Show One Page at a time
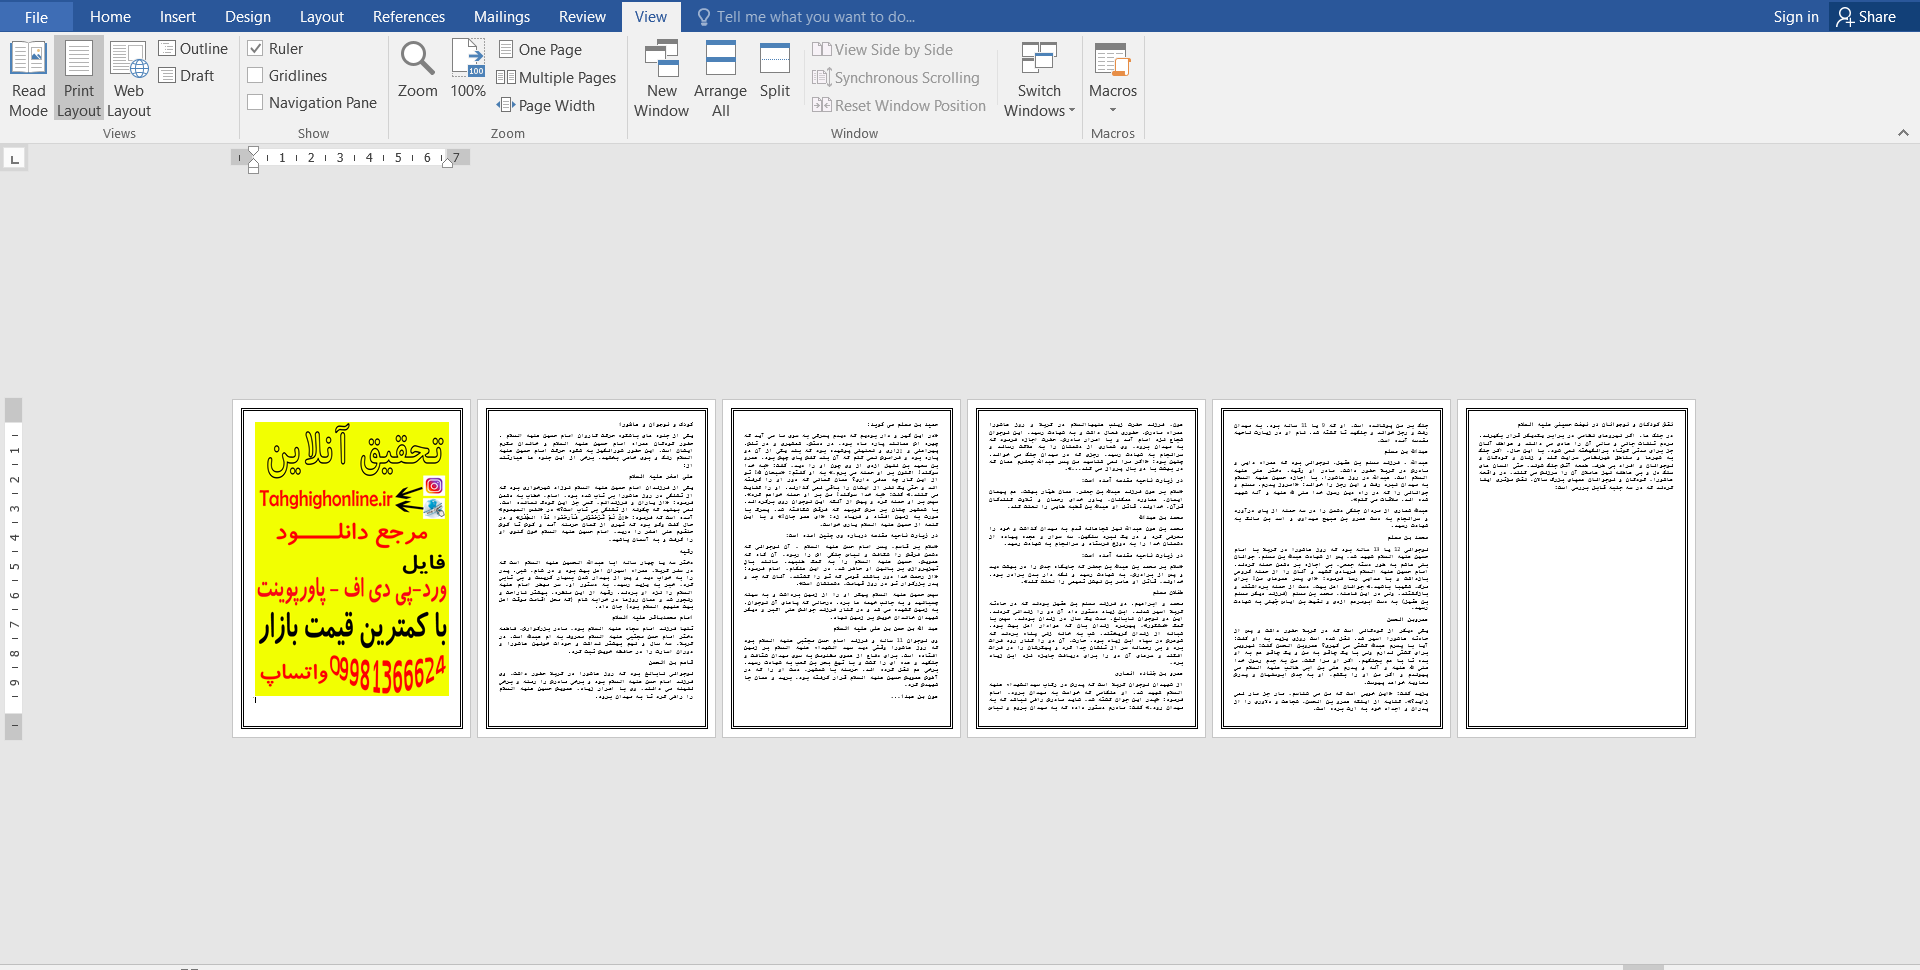 [x=541, y=49]
